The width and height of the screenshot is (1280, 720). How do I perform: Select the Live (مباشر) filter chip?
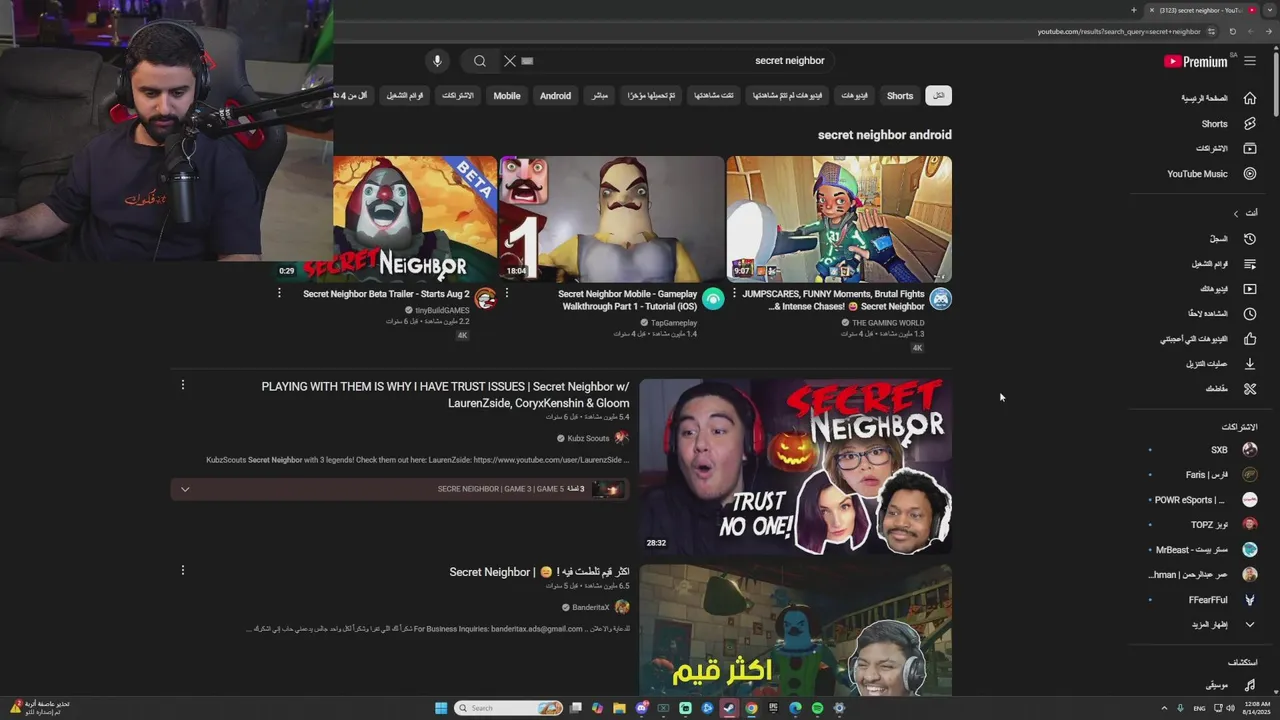click(599, 96)
